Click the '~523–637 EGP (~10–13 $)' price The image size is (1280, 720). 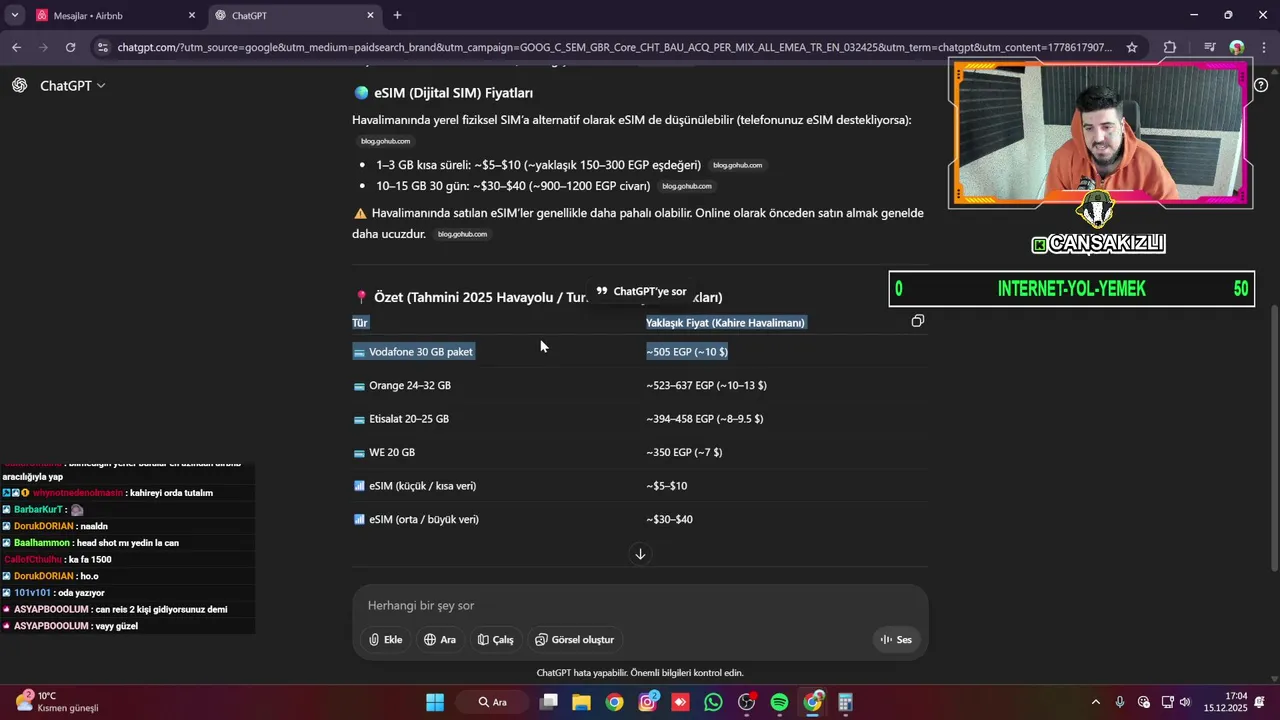(x=706, y=385)
